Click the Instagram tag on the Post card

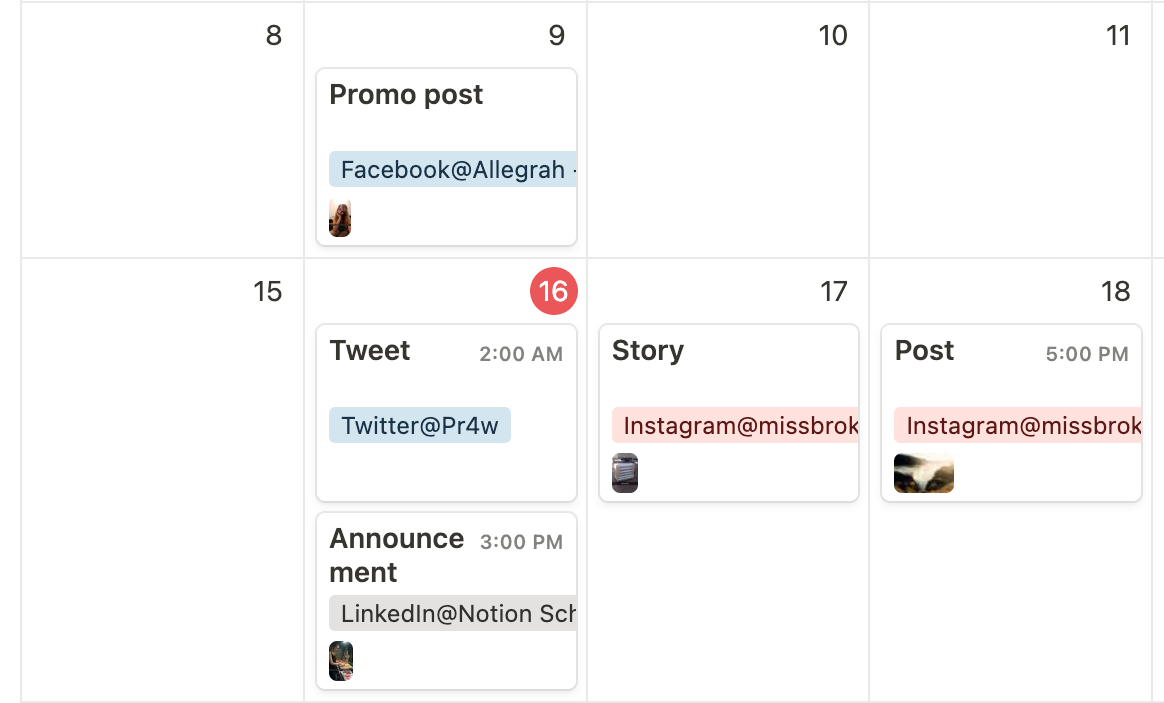(x=1018, y=426)
